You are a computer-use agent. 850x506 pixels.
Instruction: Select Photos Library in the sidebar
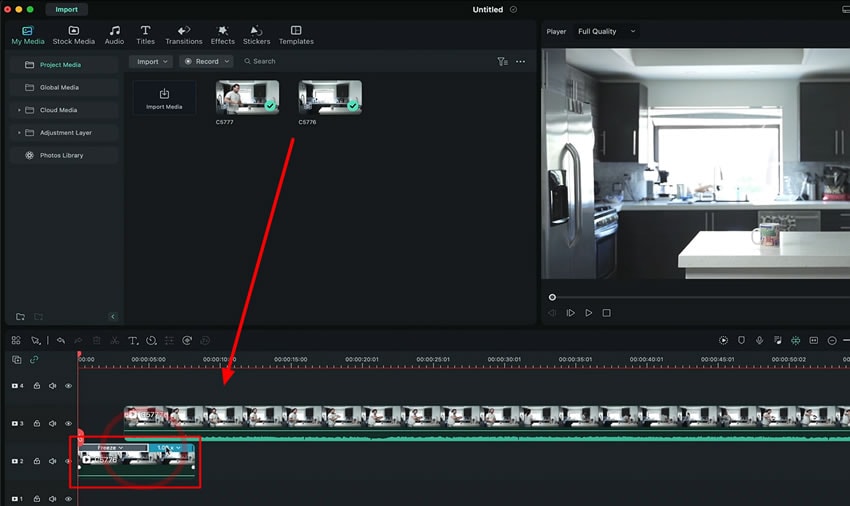(63, 155)
